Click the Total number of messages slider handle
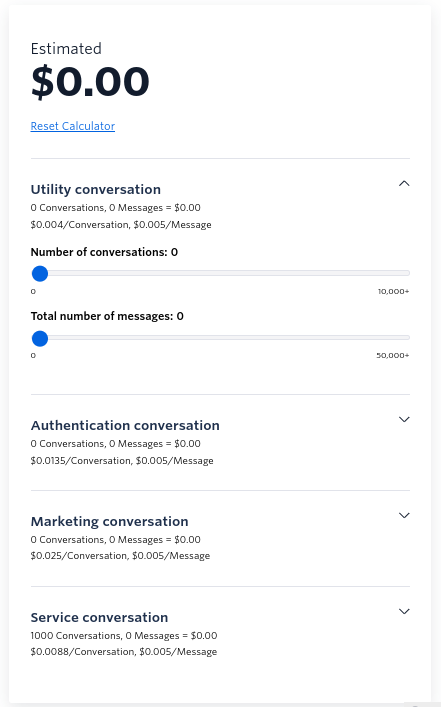Viewport: 441px width, 707px height. (40, 338)
